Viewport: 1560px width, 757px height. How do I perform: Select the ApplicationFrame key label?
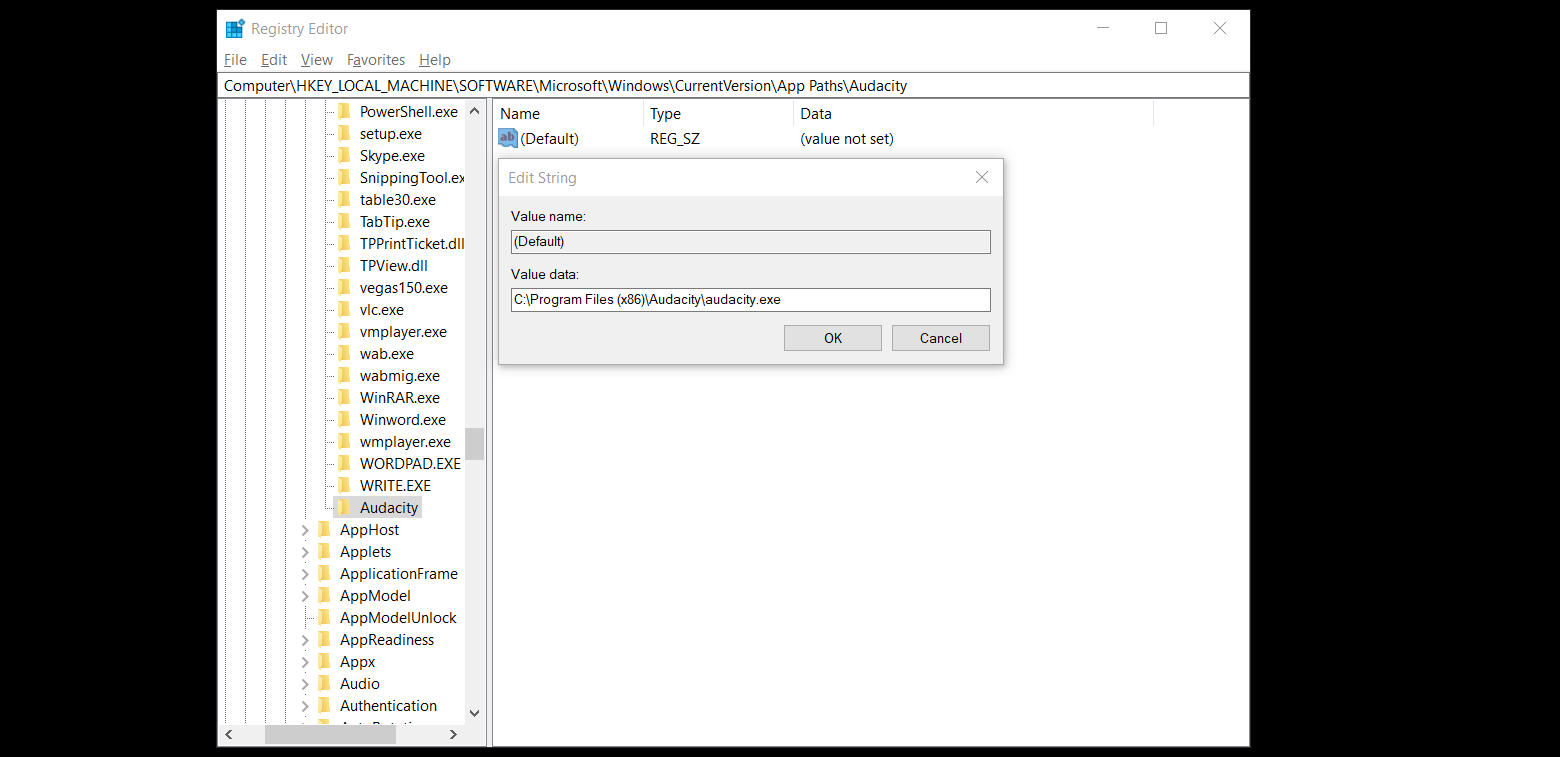pos(399,573)
